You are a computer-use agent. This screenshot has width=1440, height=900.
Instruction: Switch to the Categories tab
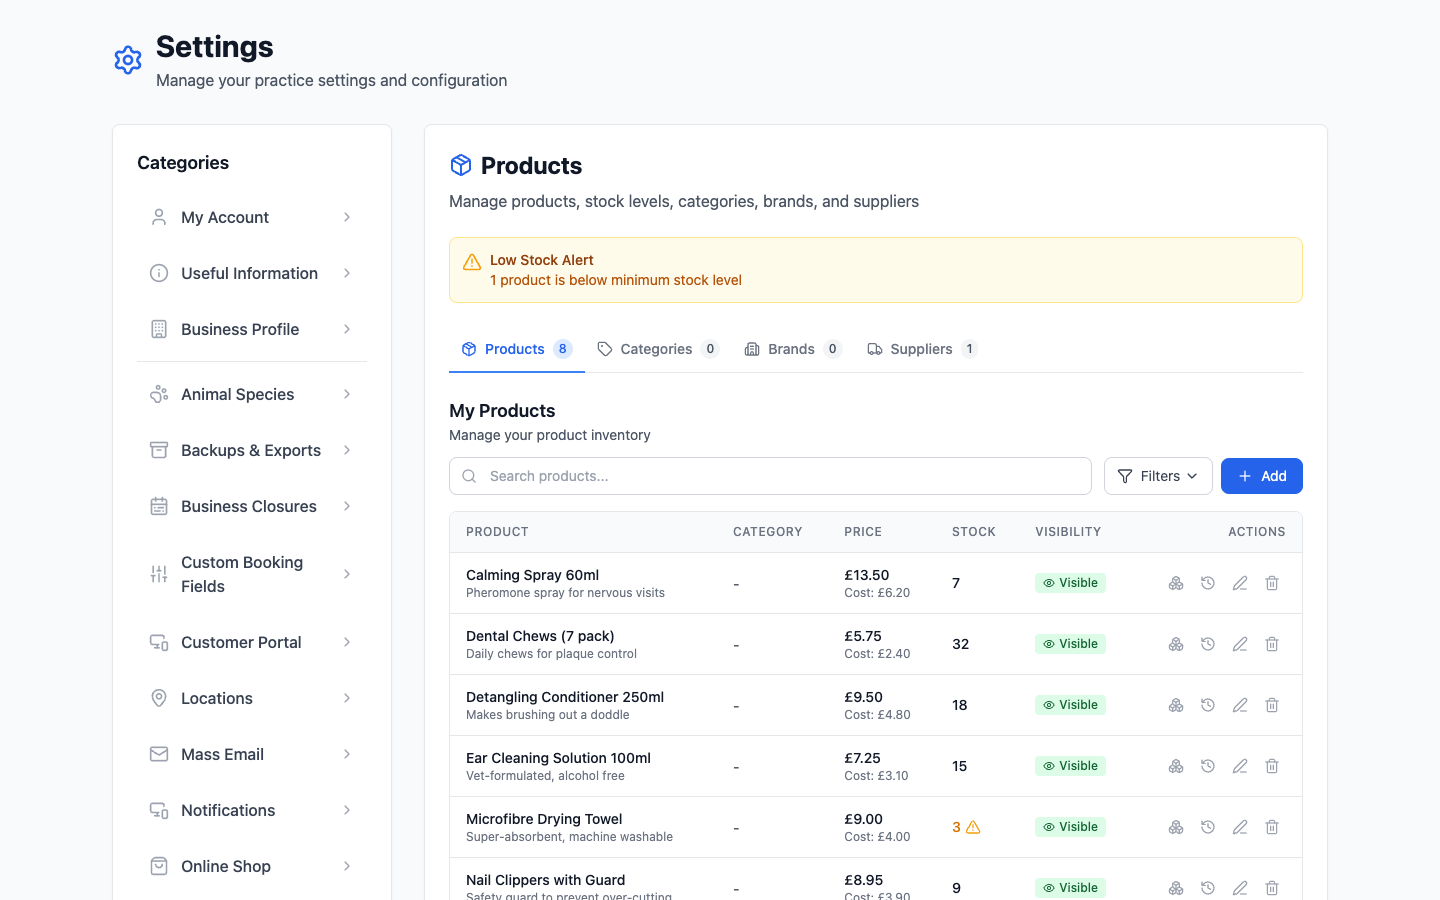pos(658,349)
